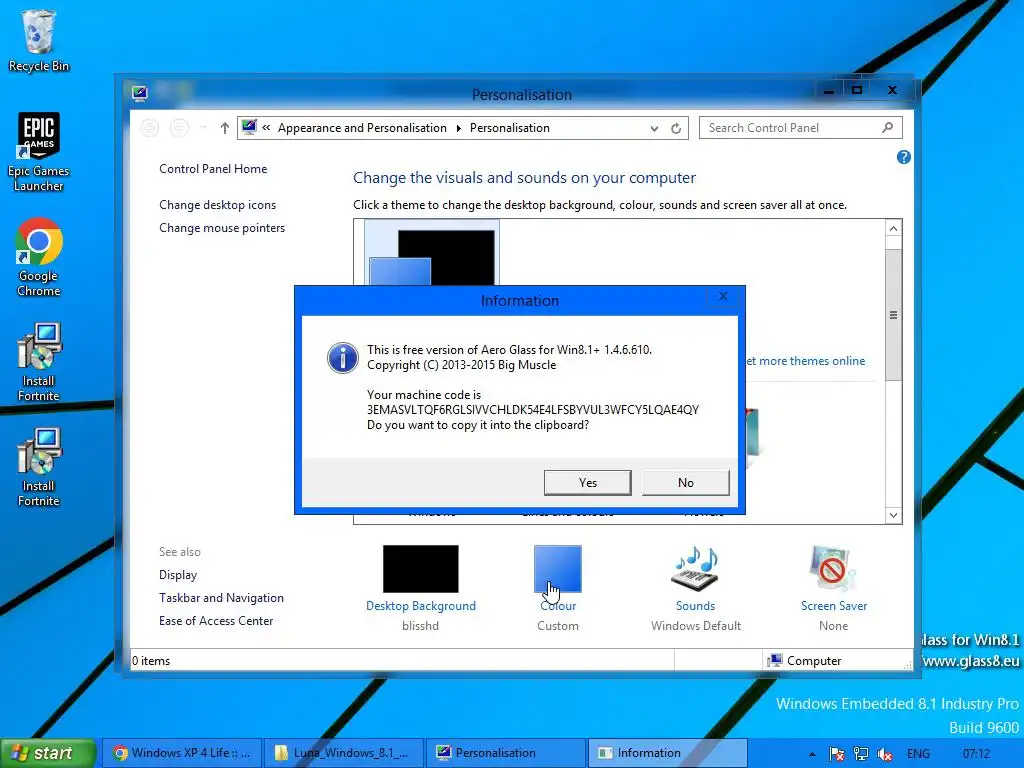Expand address bar history dropdown

[654, 129]
